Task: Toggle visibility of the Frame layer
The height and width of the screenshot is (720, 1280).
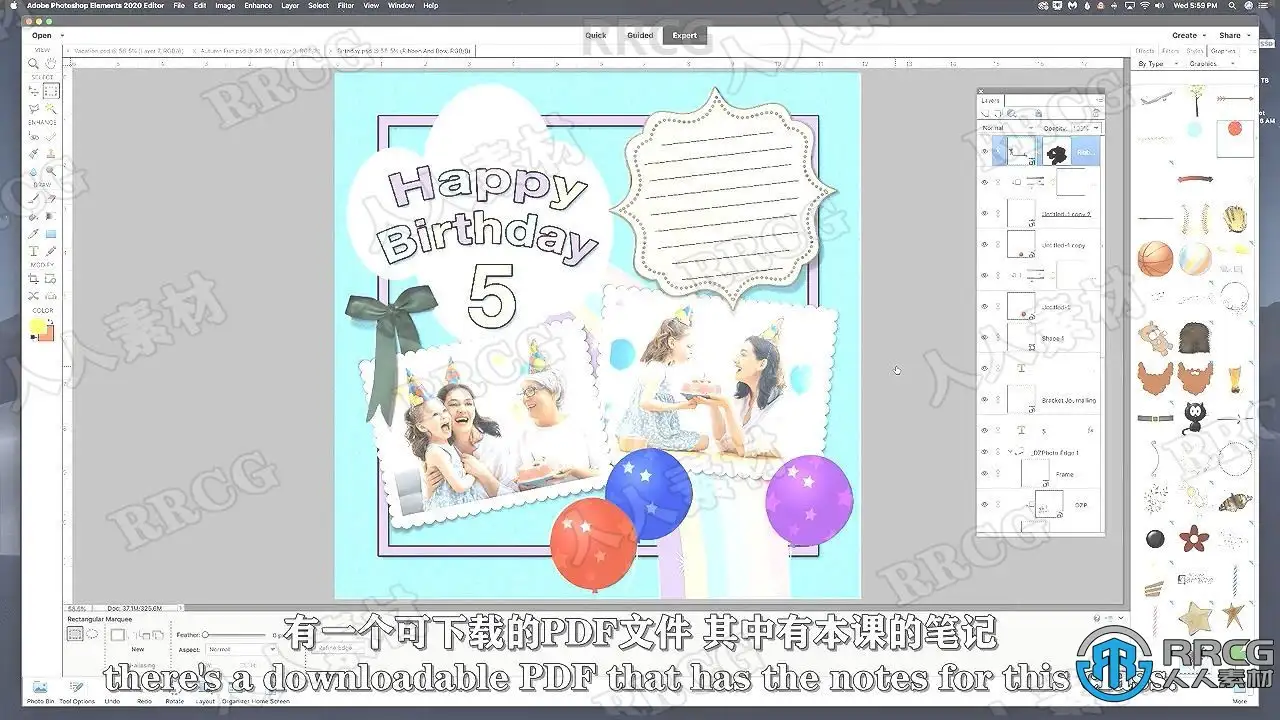Action: (x=984, y=474)
